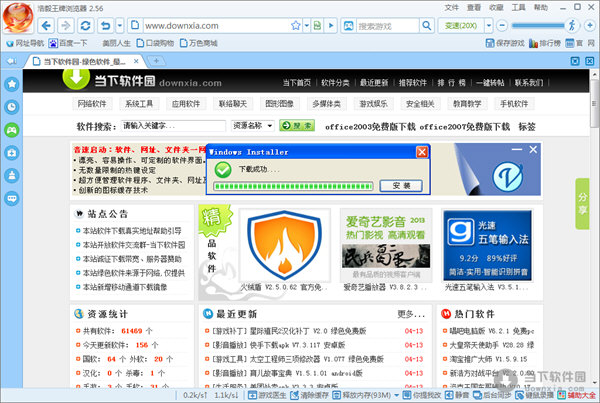
Task: Click the green 搜索 button on page
Action: 297,126
